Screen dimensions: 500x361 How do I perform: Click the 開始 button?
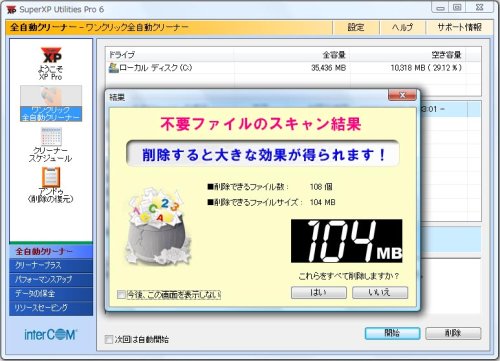[392, 333]
